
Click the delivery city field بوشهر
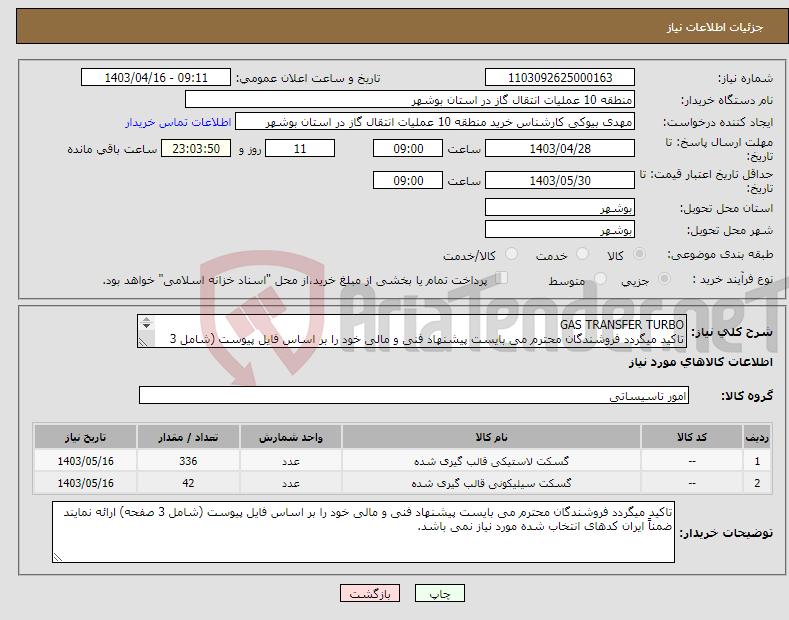click(560, 229)
